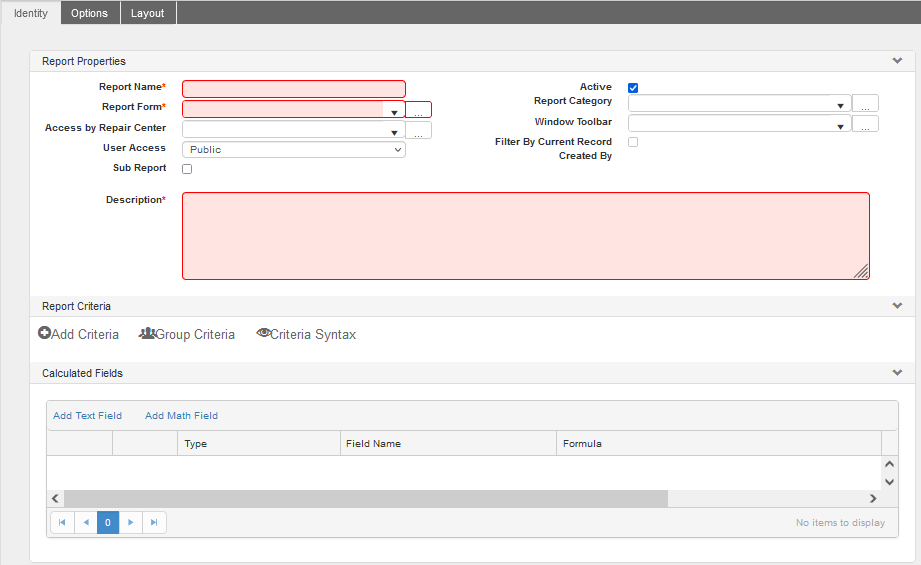Check Filter By Current Record box

coord(633,142)
